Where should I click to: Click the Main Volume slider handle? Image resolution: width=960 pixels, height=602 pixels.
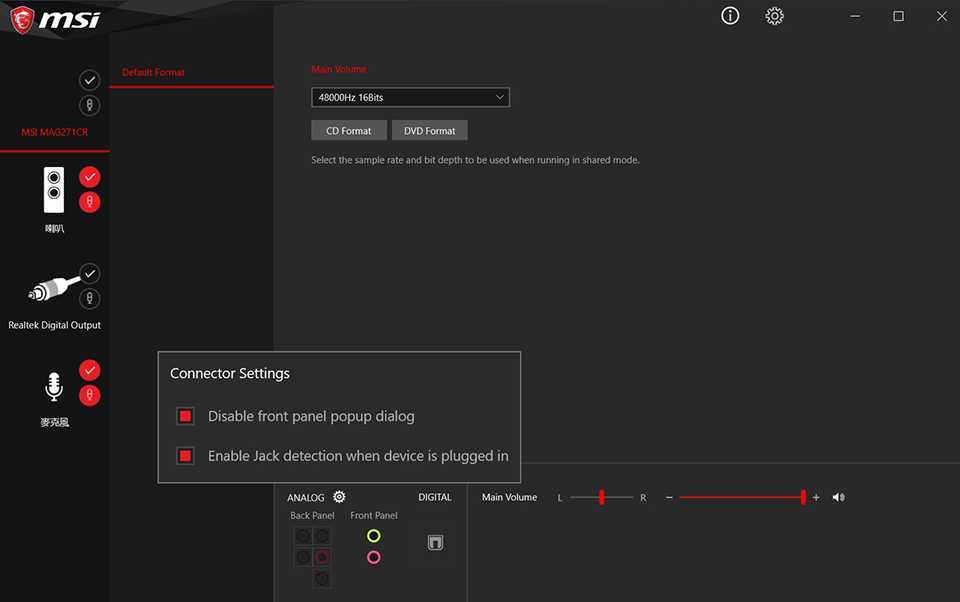pyautogui.click(x=803, y=497)
